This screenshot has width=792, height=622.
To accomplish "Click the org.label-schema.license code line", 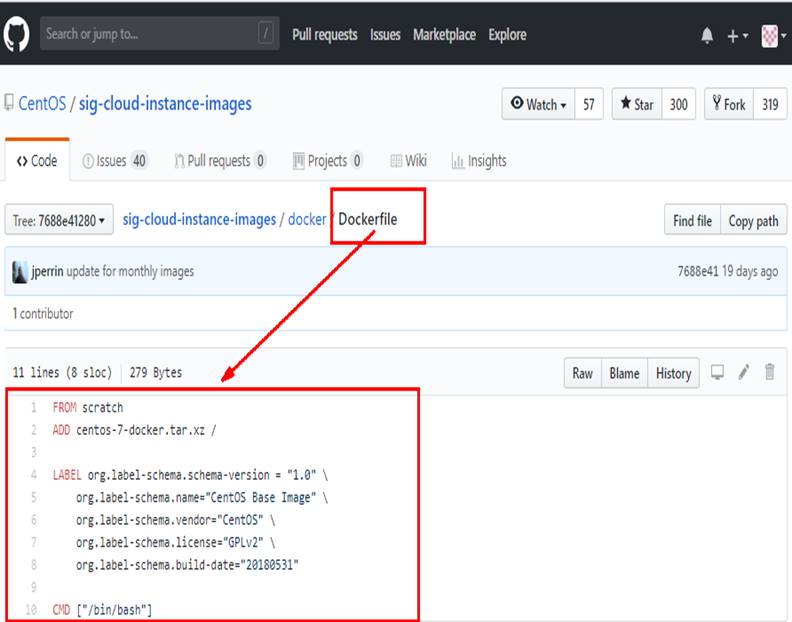I will pyautogui.click(x=176, y=542).
